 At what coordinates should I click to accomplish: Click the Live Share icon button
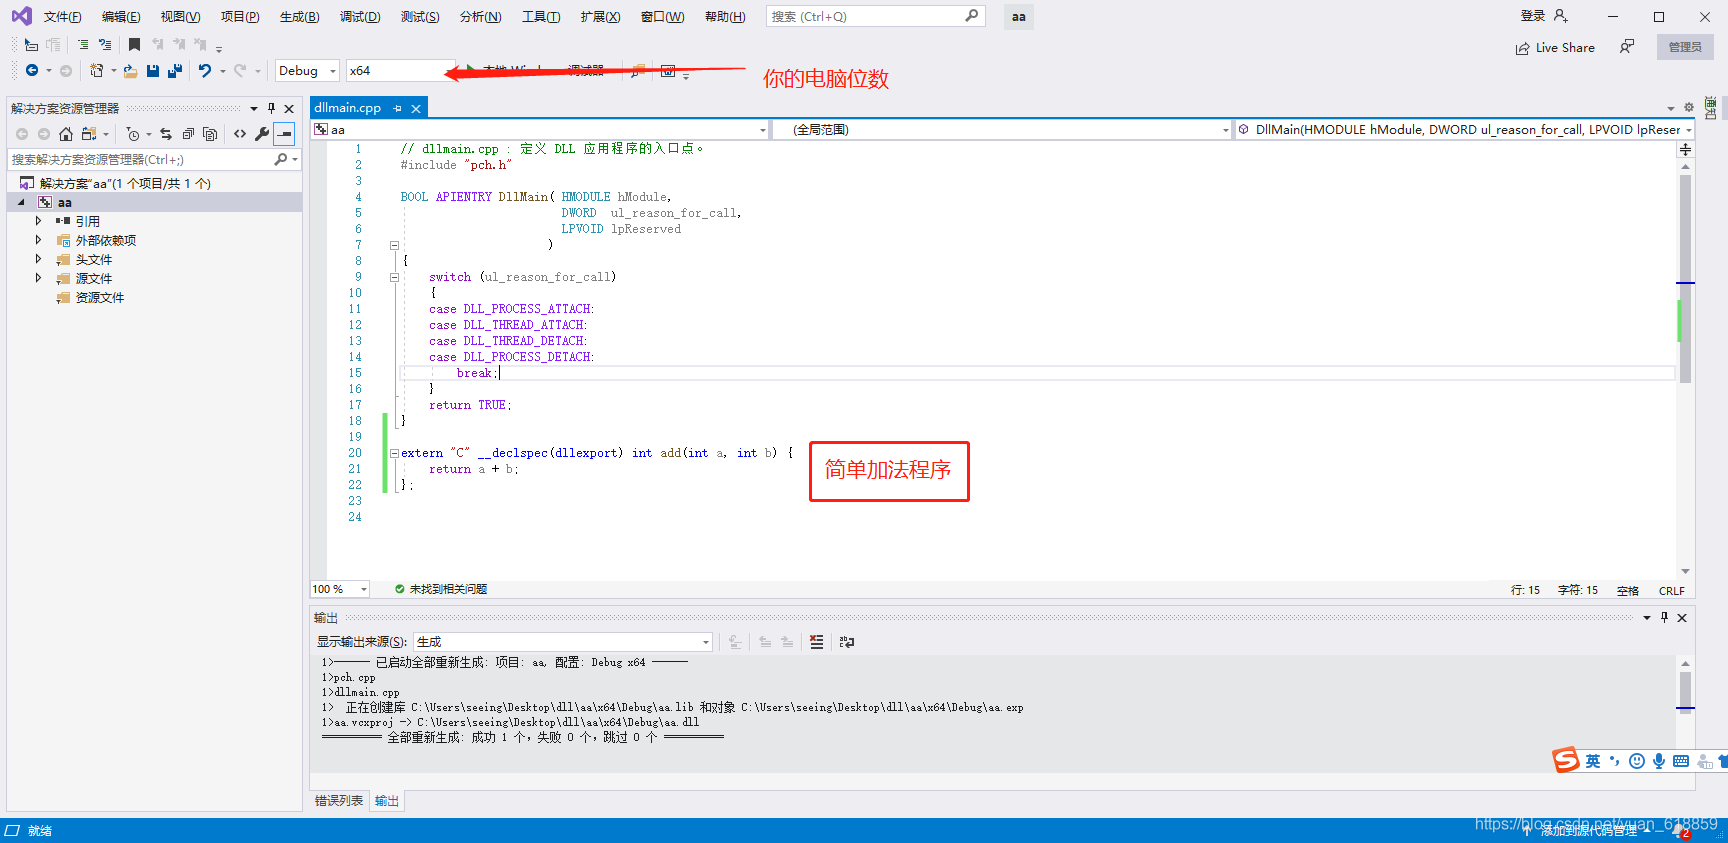(1522, 48)
